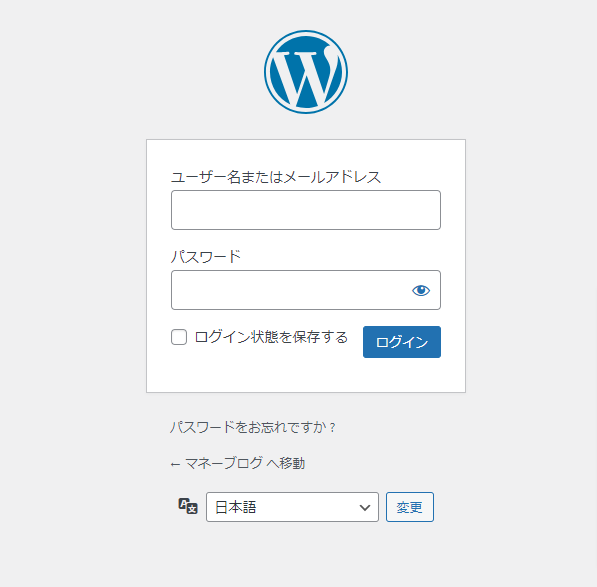The height and width of the screenshot is (587, 597).
Task: Click the ログイン状態を保存する label text
Action: 271,337
